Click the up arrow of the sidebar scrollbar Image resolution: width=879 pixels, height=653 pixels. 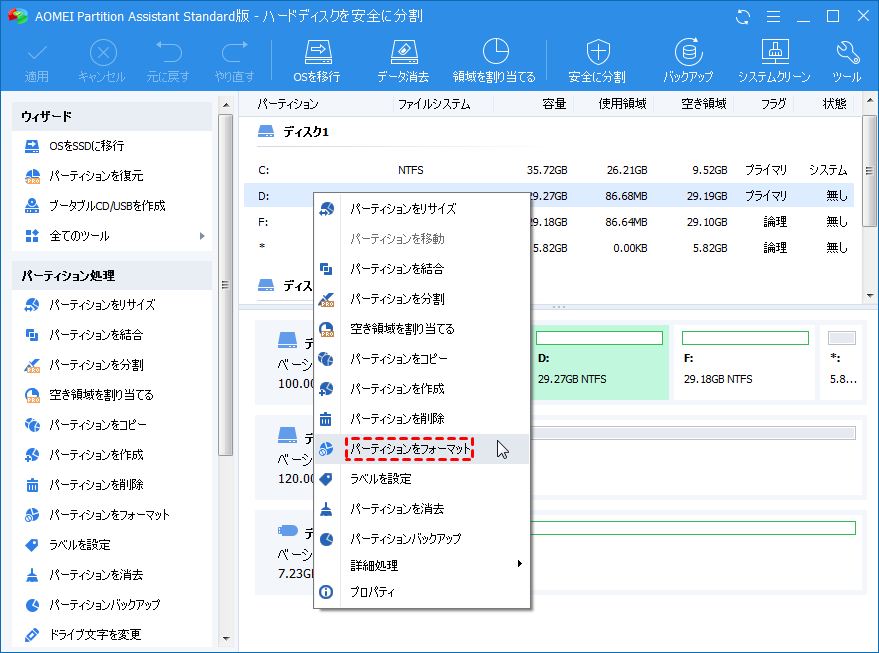pyautogui.click(x=226, y=105)
